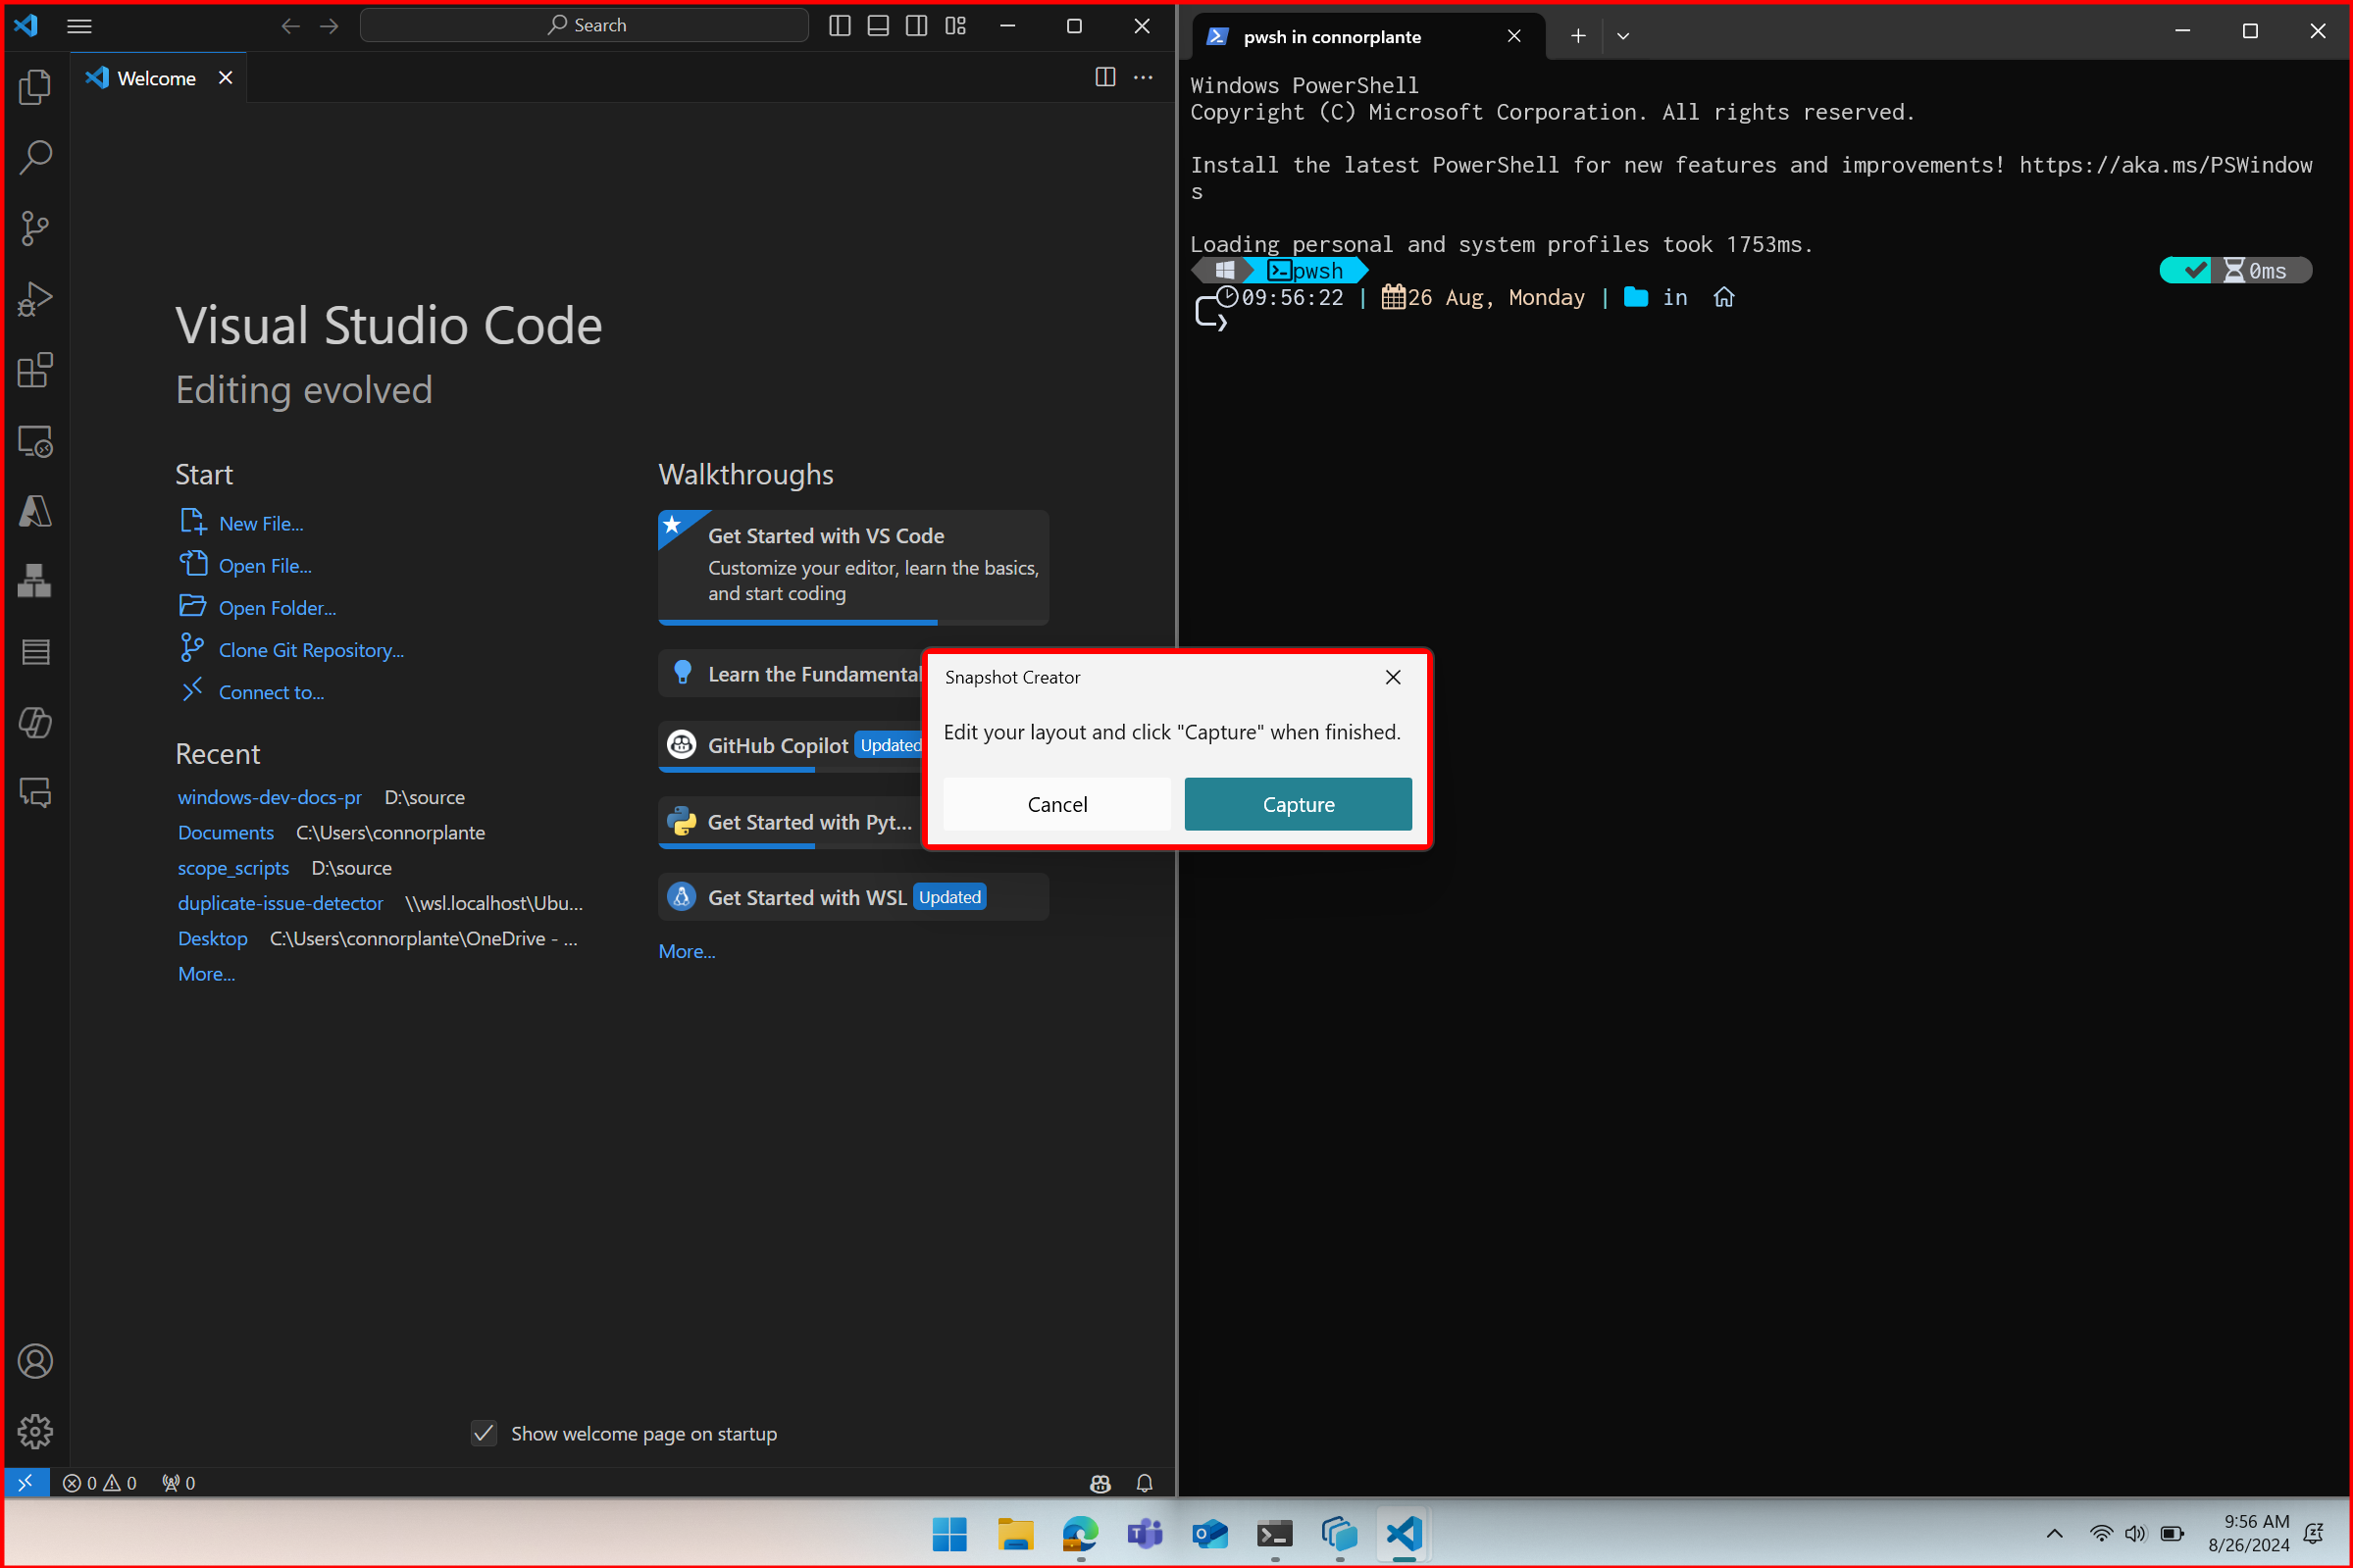Click the new terminal tab plus button
2353x1568 pixels.
(1578, 36)
